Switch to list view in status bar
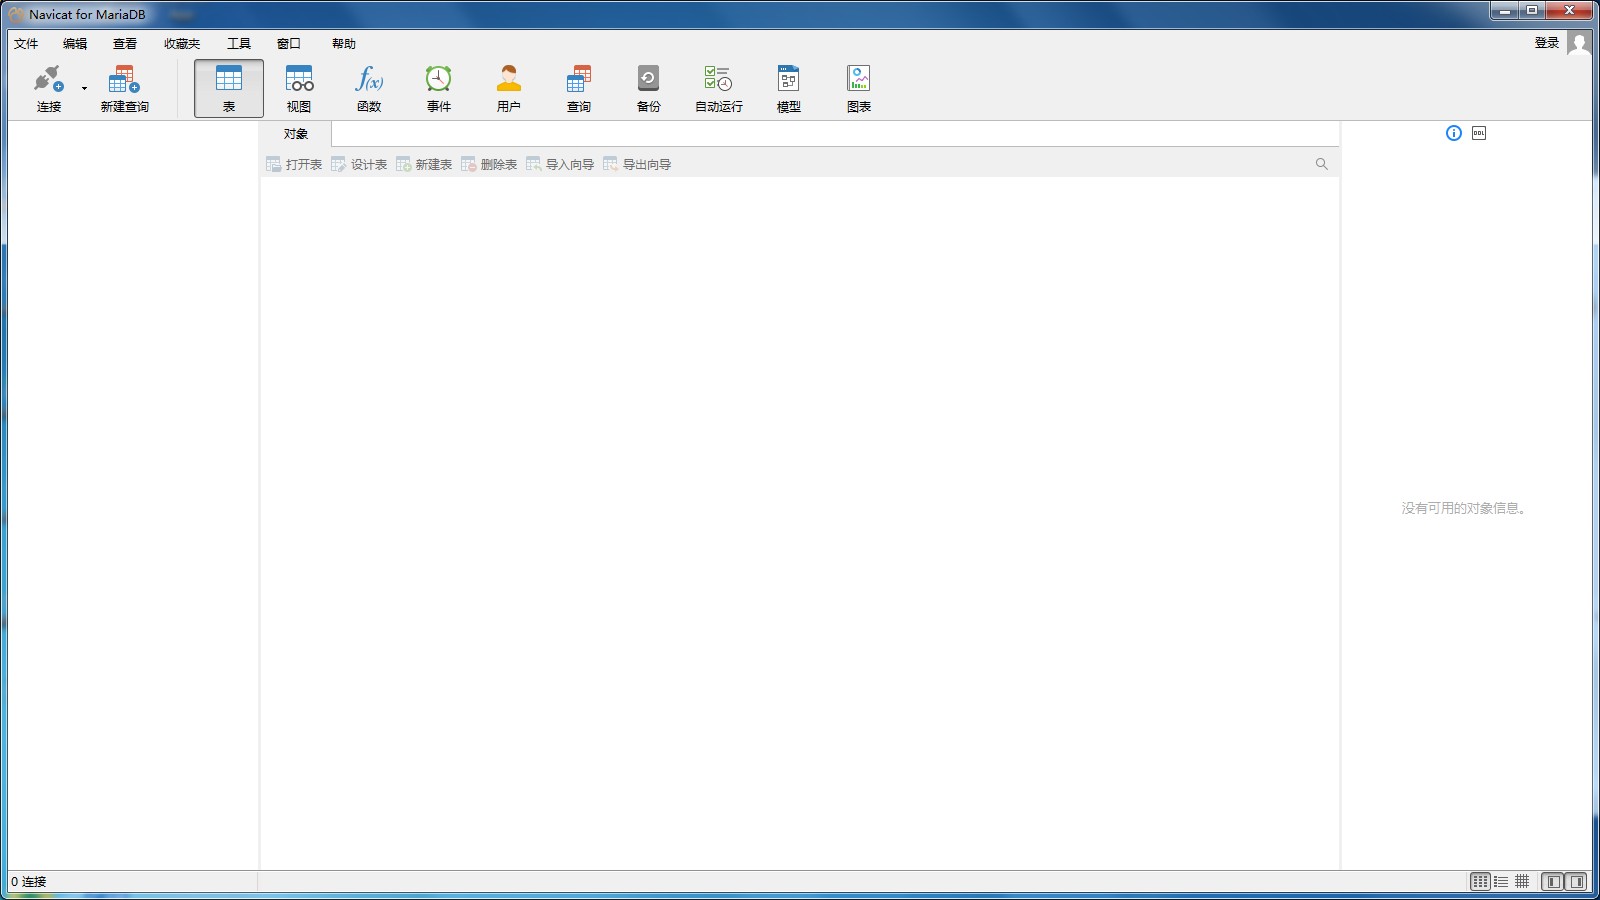The width and height of the screenshot is (1600, 900). 1501,882
